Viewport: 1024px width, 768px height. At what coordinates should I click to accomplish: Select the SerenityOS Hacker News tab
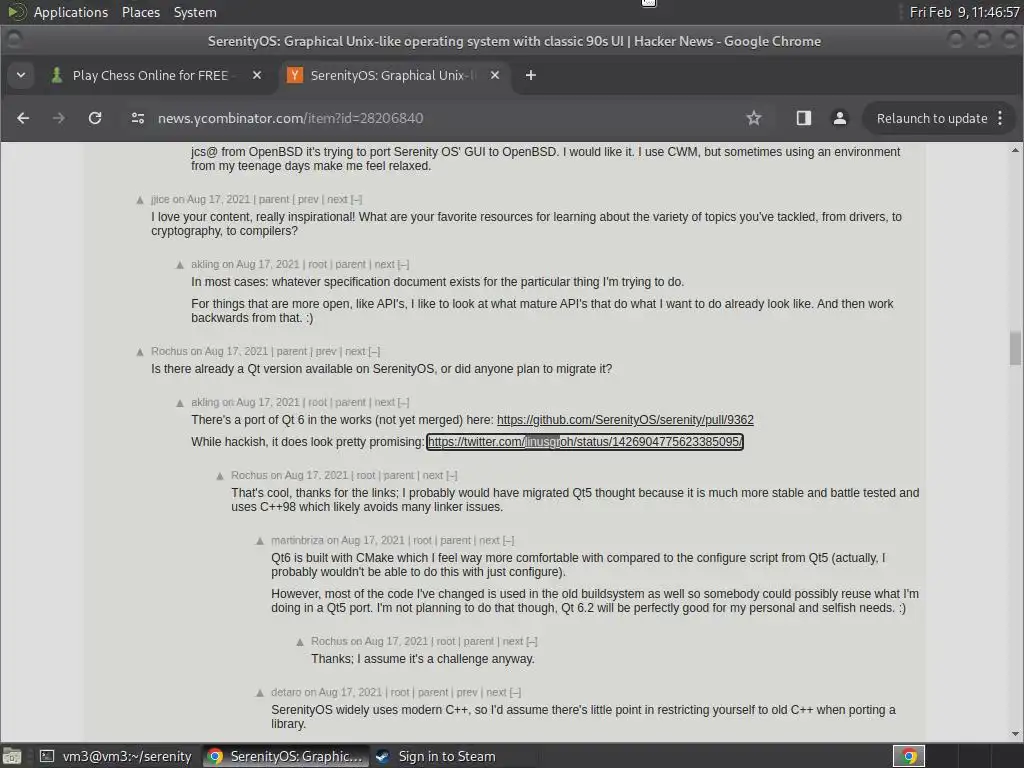click(x=395, y=75)
